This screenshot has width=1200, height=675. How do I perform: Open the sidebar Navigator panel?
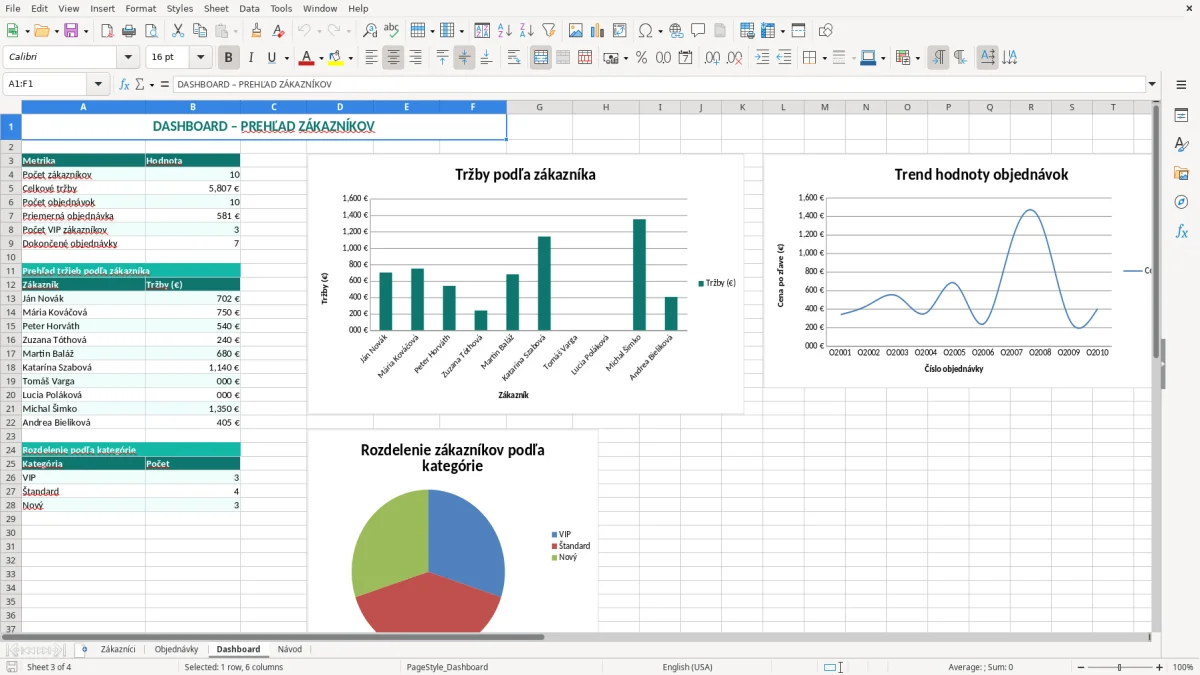(1181, 202)
